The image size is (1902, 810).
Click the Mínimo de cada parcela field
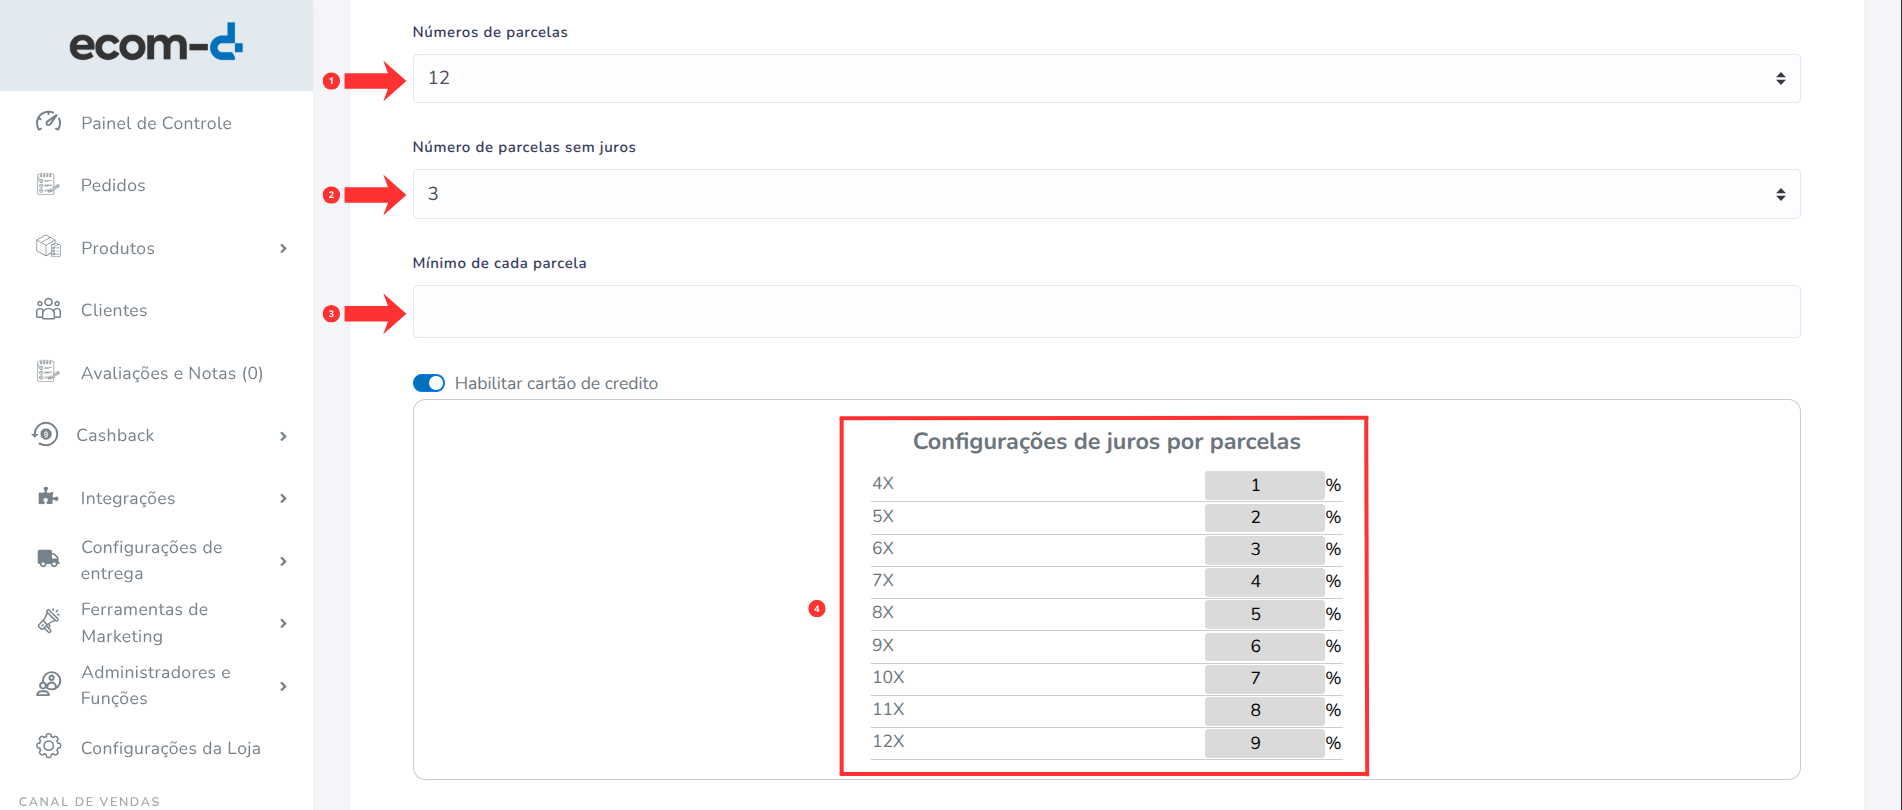pyautogui.click(x=1106, y=312)
